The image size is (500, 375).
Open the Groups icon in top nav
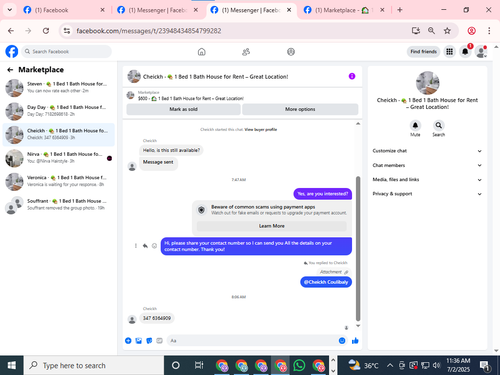coord(291,52)
